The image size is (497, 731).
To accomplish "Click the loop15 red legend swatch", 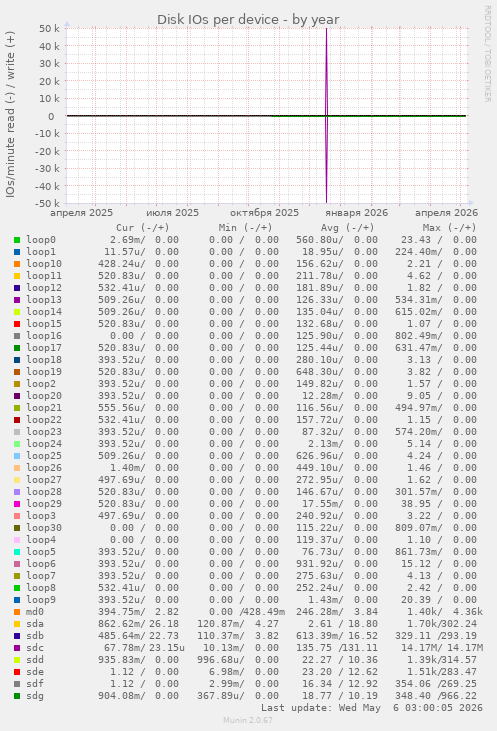I will pyautogui.click(x=17, y=324).
